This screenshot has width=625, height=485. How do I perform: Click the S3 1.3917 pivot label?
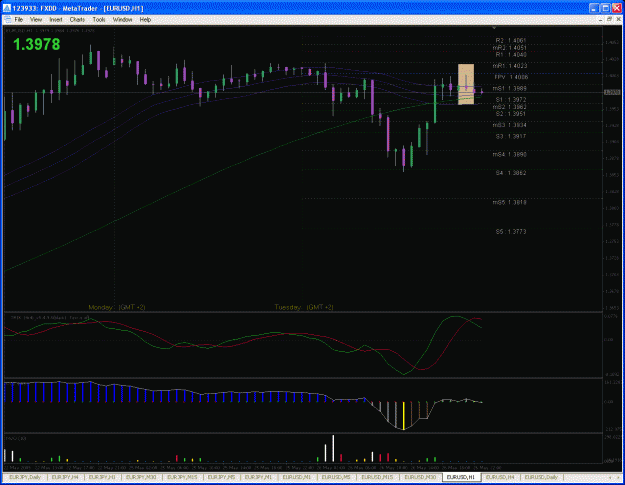pos(511,136)
